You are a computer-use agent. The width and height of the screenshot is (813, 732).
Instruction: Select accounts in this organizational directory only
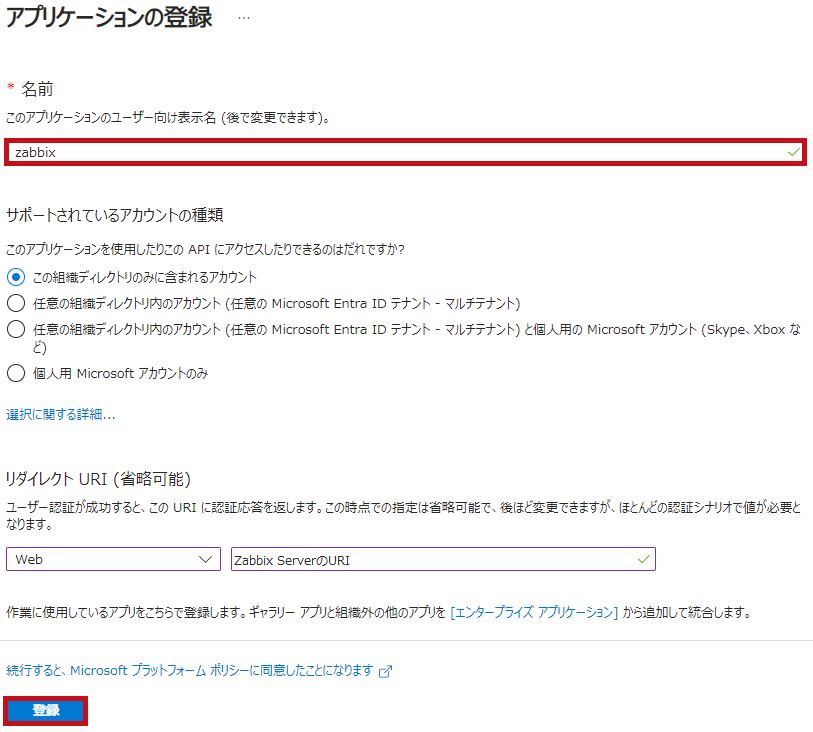tap(16, 277)
